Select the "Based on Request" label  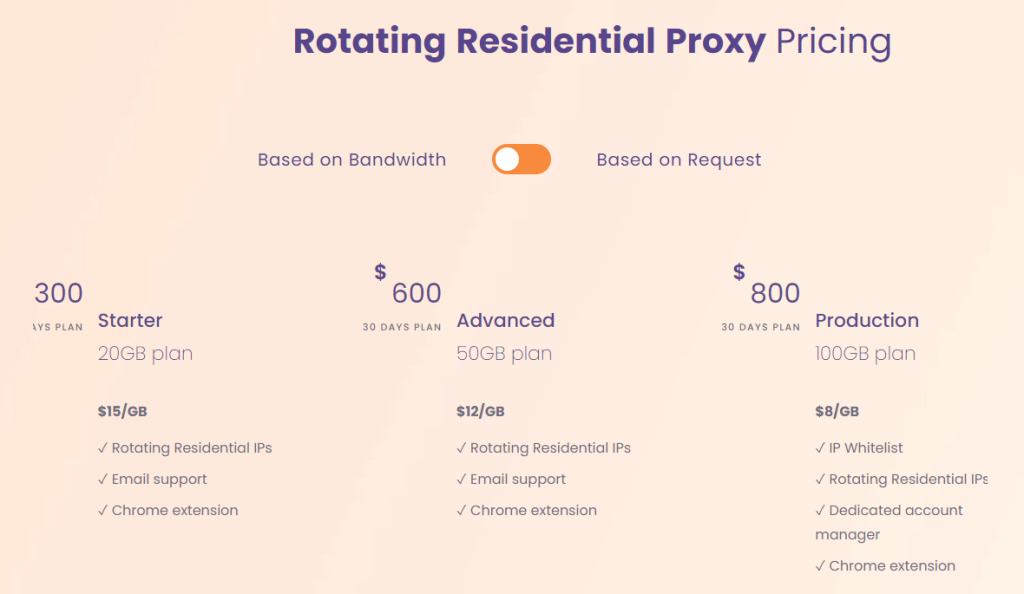(679, 160)
